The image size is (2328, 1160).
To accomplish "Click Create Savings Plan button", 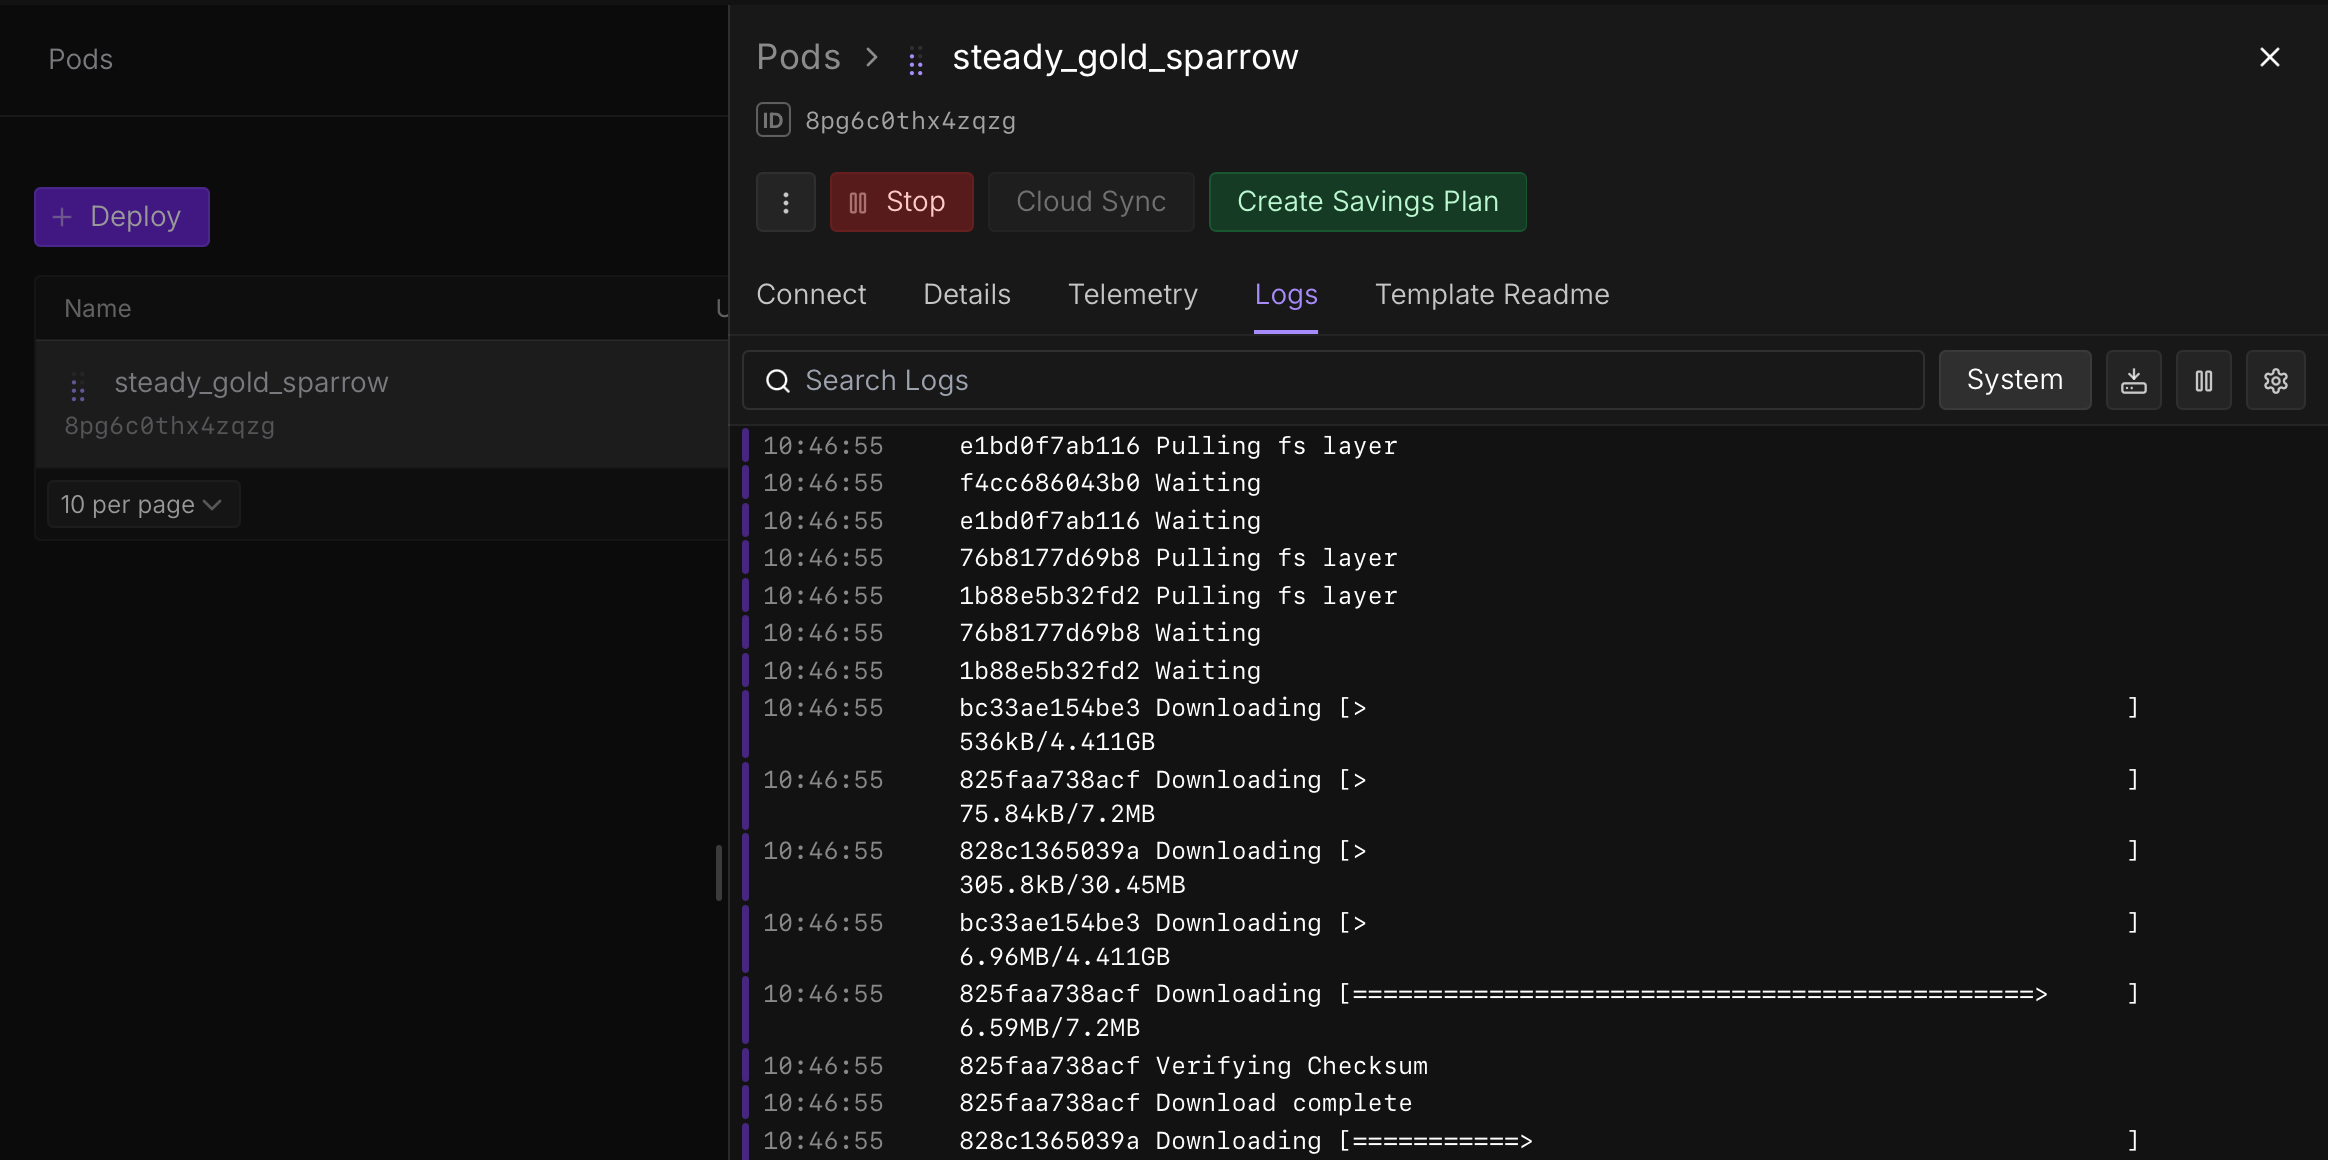I will click(x=1367, y=202).
